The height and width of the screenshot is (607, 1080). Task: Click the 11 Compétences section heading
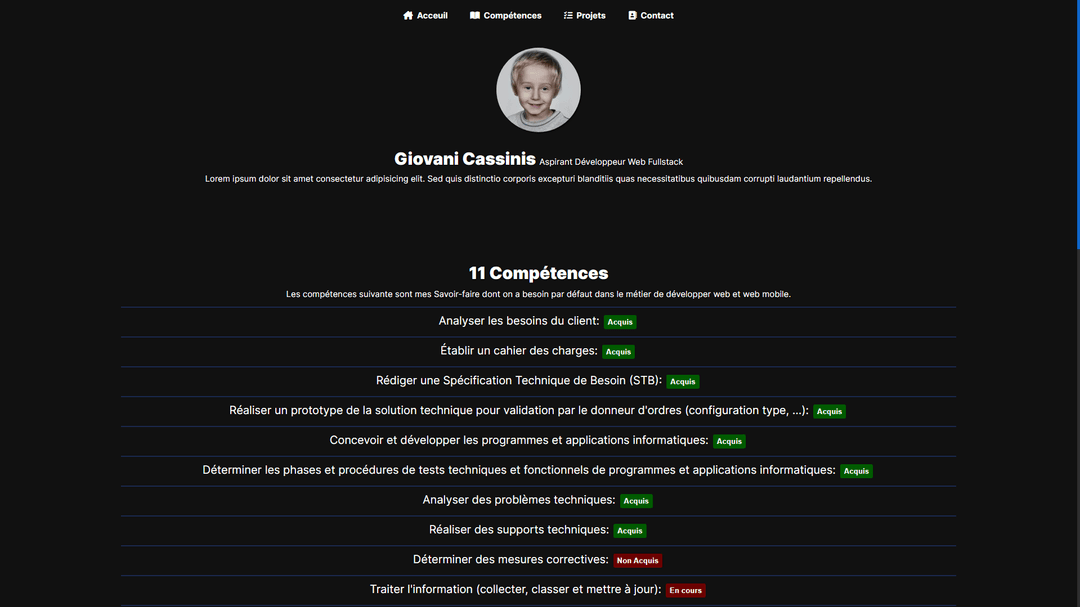click(538, 273)
